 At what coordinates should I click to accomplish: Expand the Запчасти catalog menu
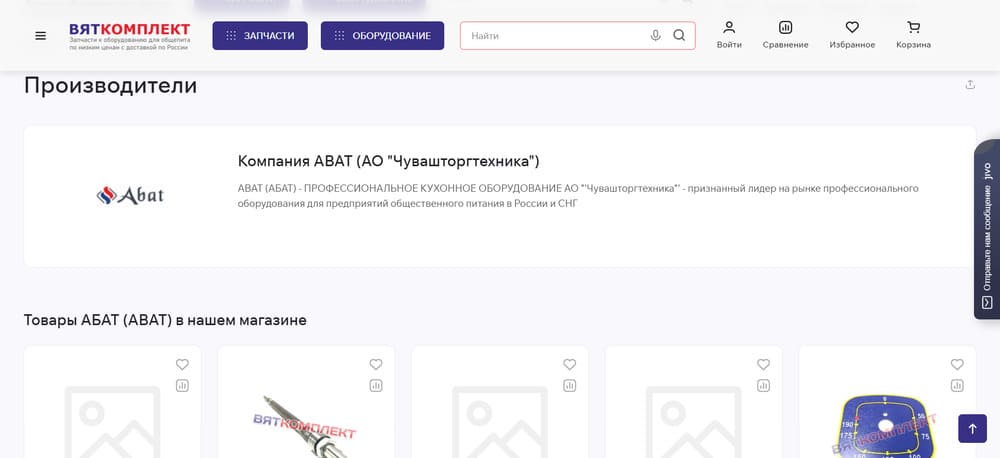[x=260, y=36]
